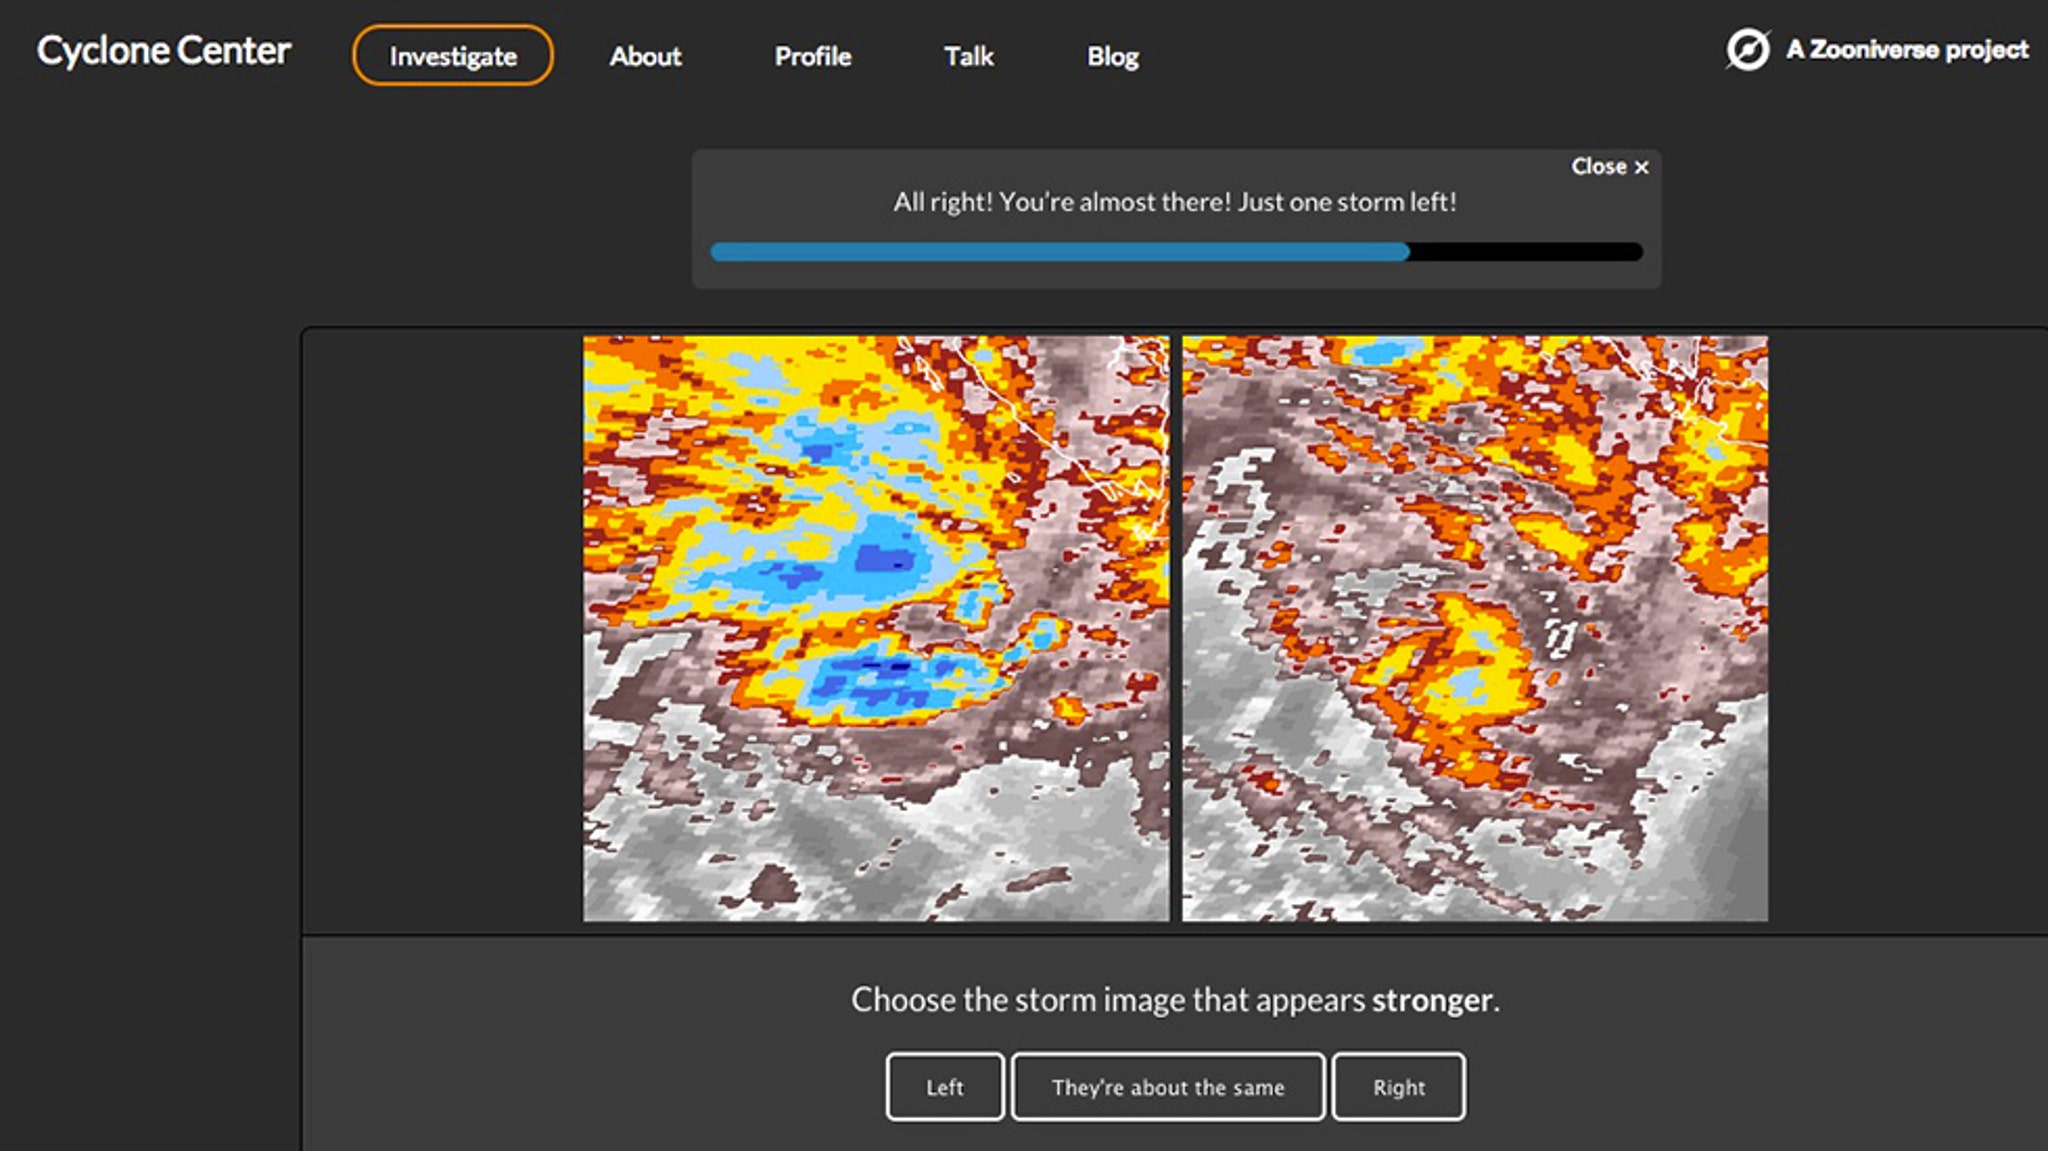This screenshot has width=2048, height=1151.
Task: Choose Right as the stronger storm
Action: [1397, 1086]
